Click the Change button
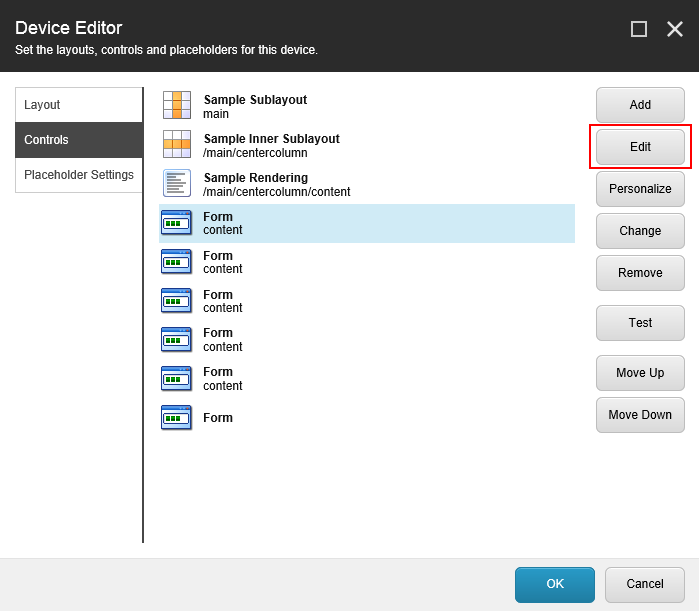699x611 pixels. (640, 231)
